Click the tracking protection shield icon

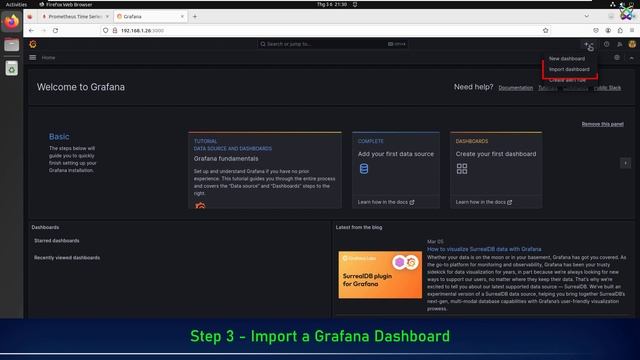click(105, 31)
